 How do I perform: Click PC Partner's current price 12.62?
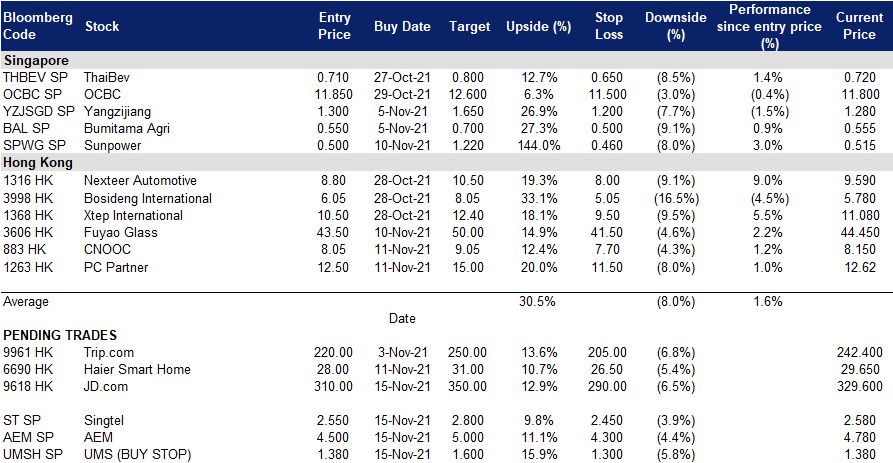860,267
